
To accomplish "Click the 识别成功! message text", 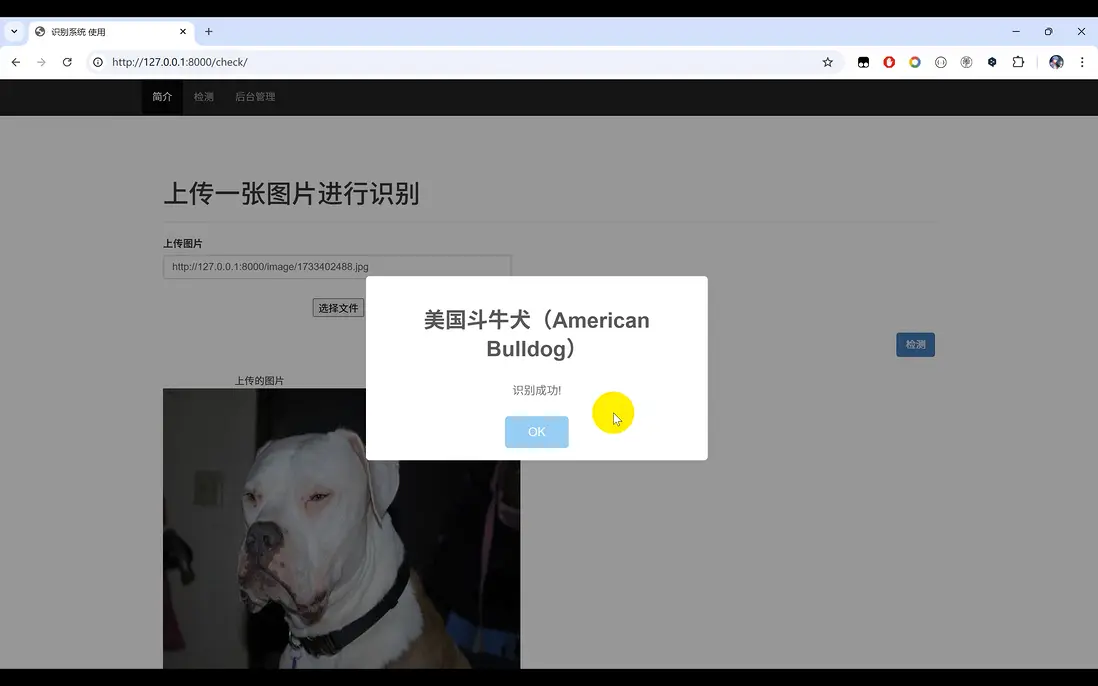I will (x=536, y=391).
